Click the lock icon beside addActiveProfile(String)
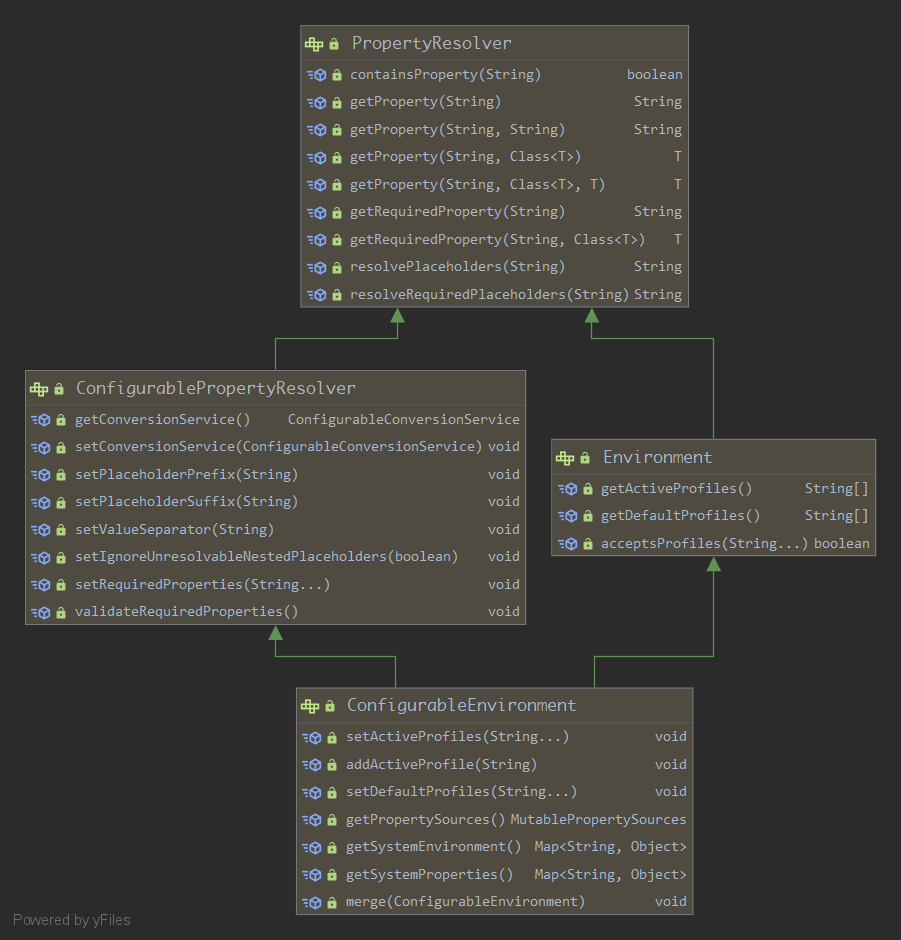 [x=332, y=765]
